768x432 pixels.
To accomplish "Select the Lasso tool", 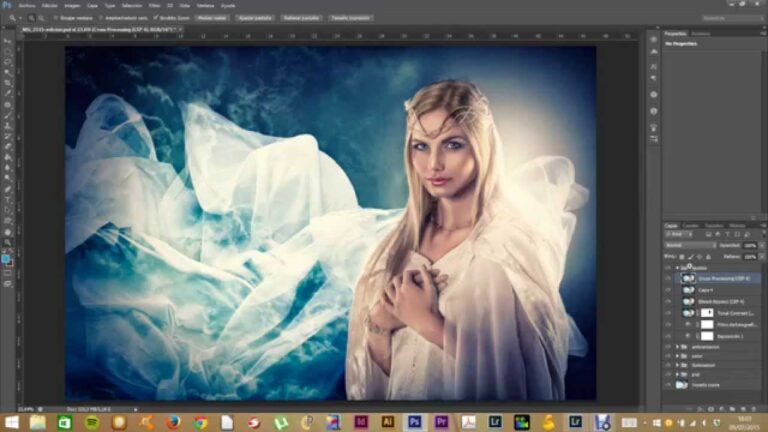I will point(7,62).
